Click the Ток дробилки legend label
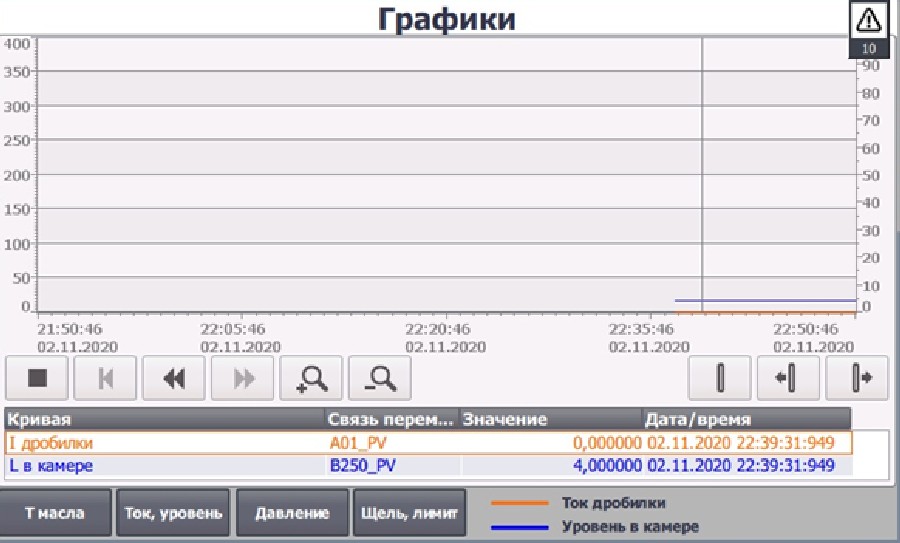Screen dimensions: 900x543 (614, 503)
